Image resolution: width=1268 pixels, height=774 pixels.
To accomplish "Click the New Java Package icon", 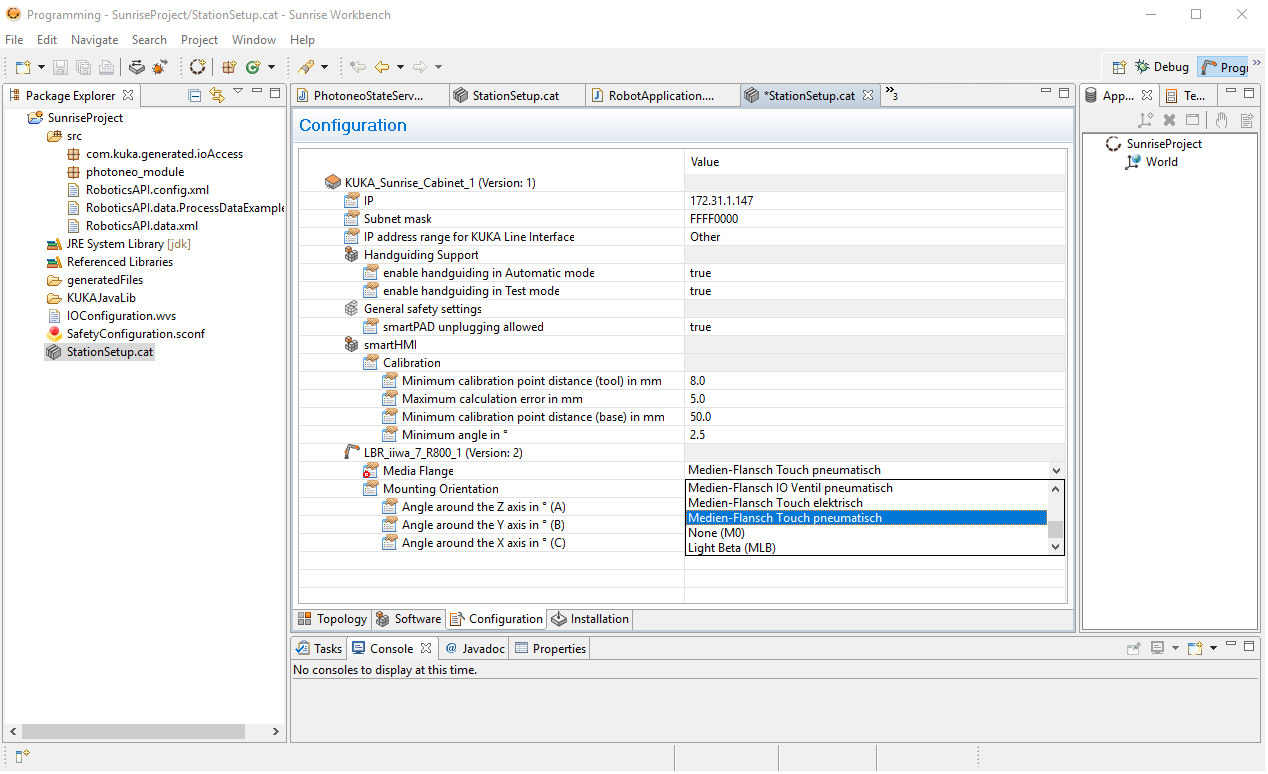I will click(x=229, y=67).
